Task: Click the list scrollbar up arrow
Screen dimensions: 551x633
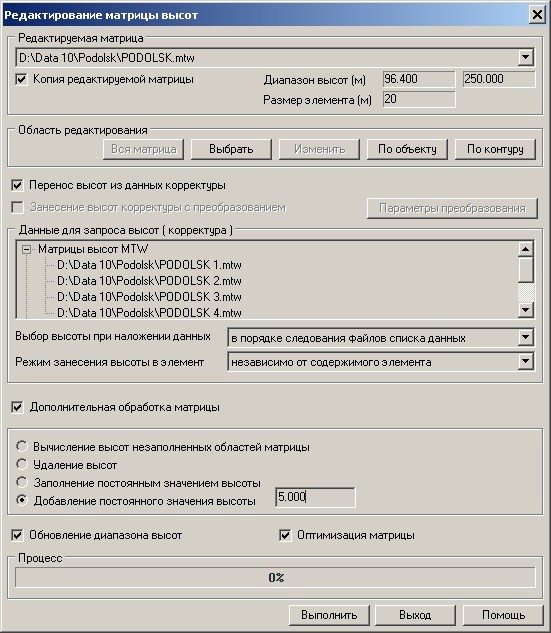Action: click(x=525, y=249)
